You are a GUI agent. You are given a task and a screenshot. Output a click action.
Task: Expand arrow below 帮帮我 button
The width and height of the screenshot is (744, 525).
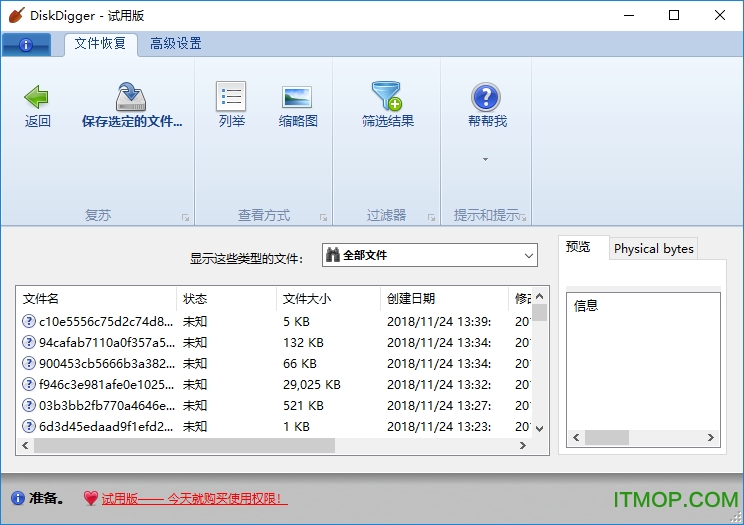(x=485, y=159)
